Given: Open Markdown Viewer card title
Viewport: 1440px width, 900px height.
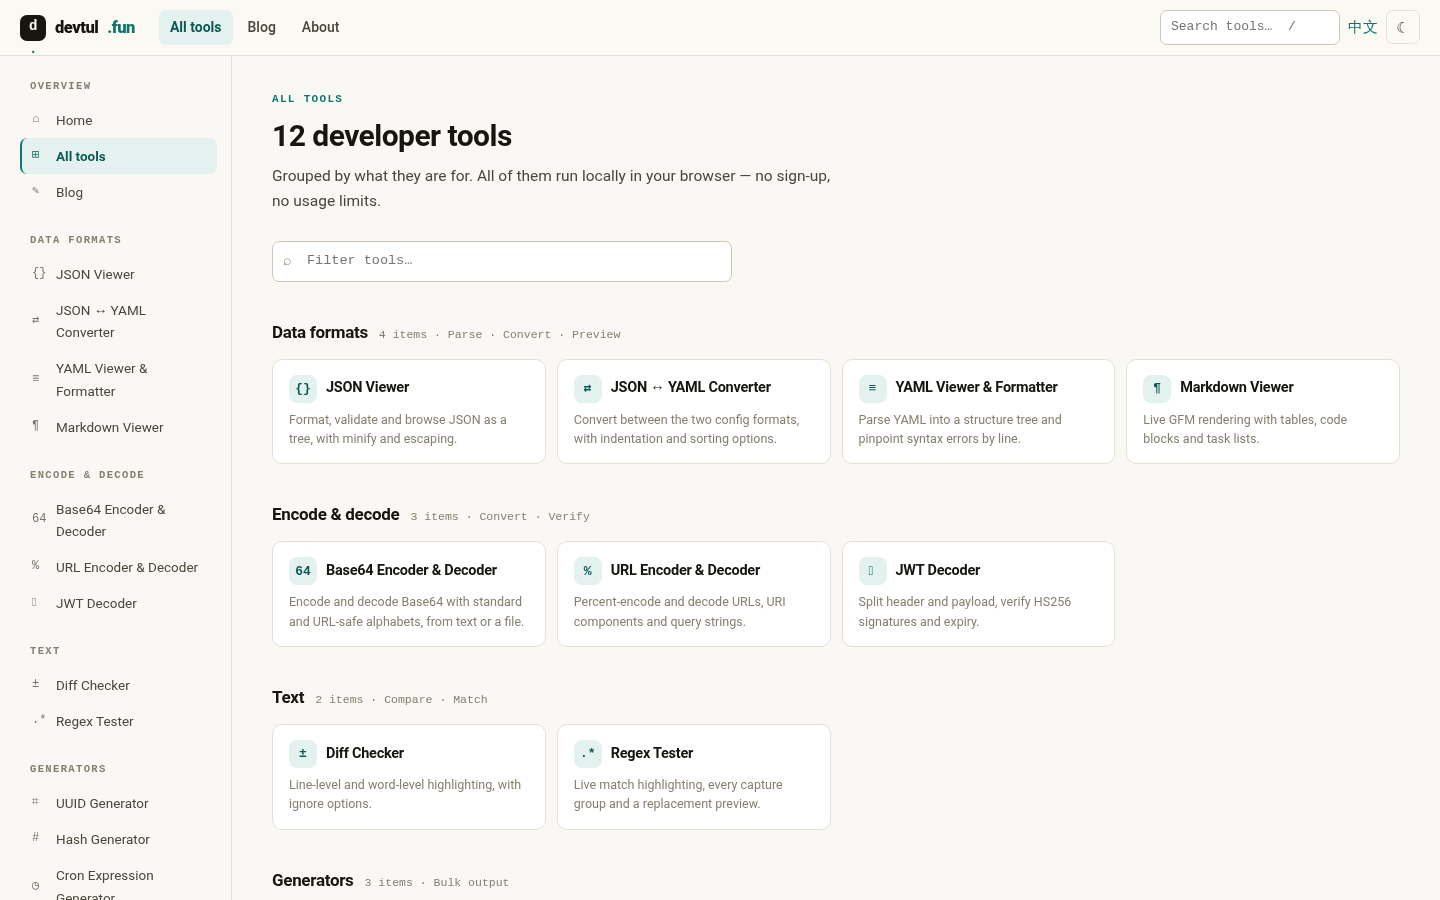Looking at the screenshot, I should (x=1237, y=387).
